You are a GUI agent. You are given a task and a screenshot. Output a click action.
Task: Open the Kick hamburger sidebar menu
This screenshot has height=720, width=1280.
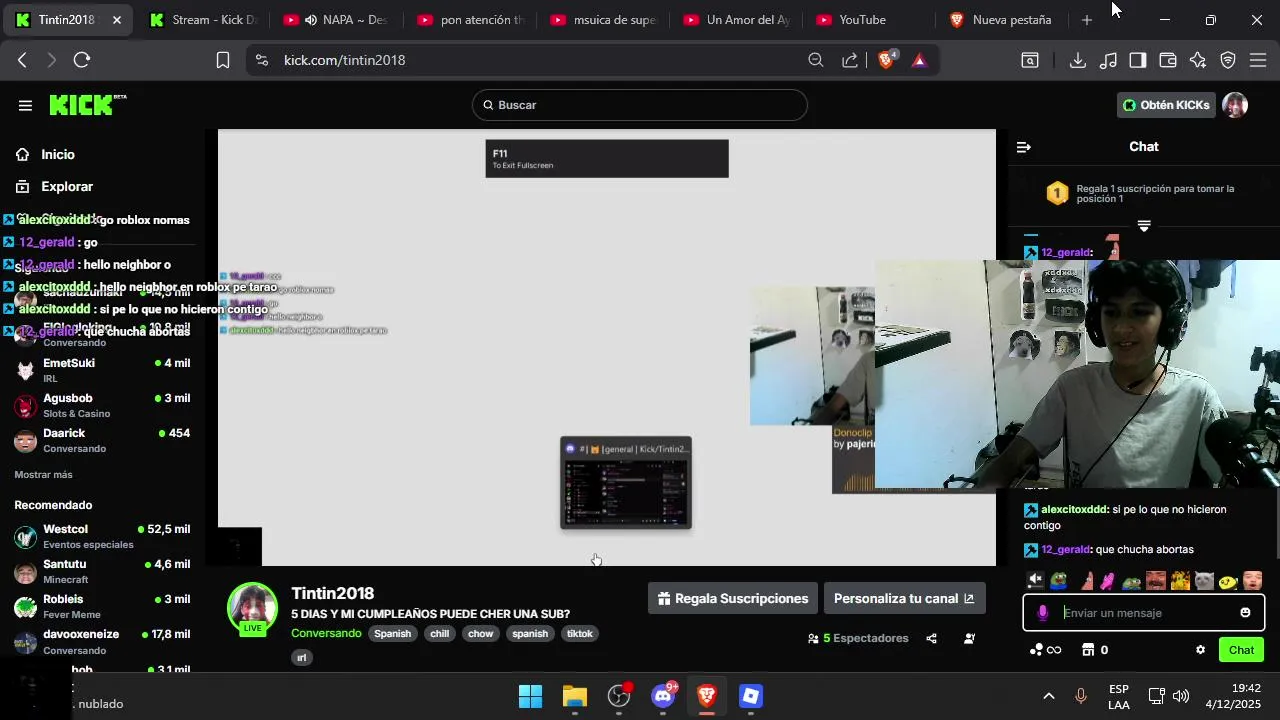click(25, 105)
